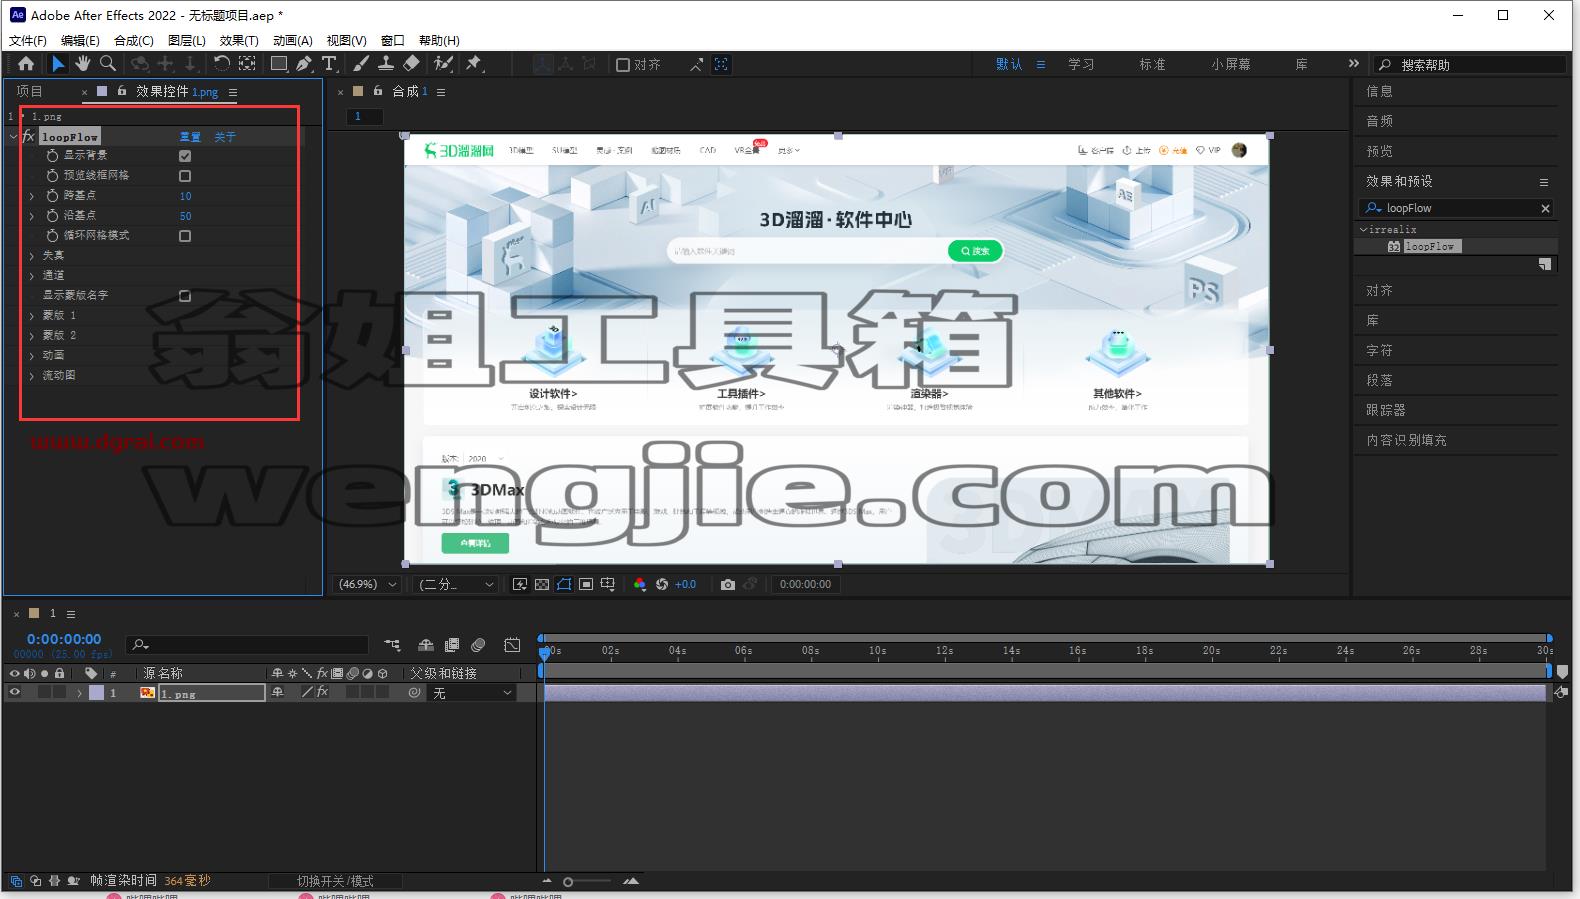Select the Zoom magnifier tool
Viewport: 1580px width, 899px height.
point(108,64)
